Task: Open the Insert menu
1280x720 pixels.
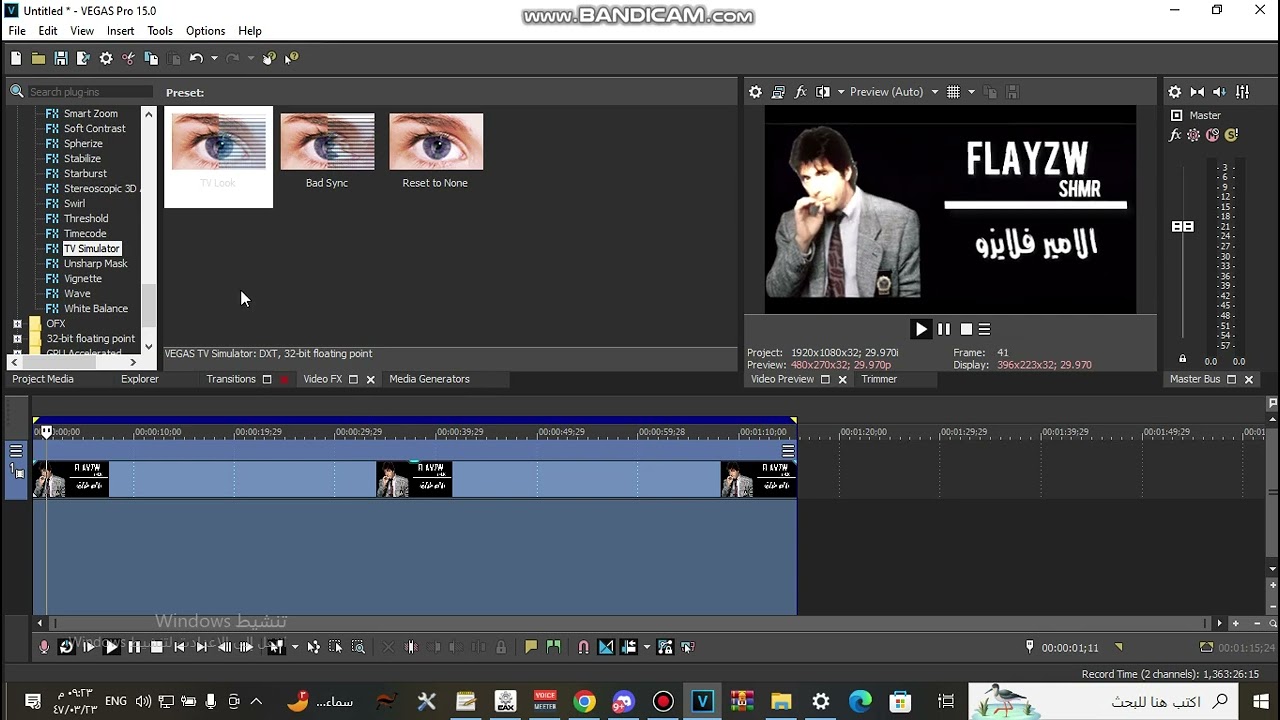Action: click(x=120, y=31)
